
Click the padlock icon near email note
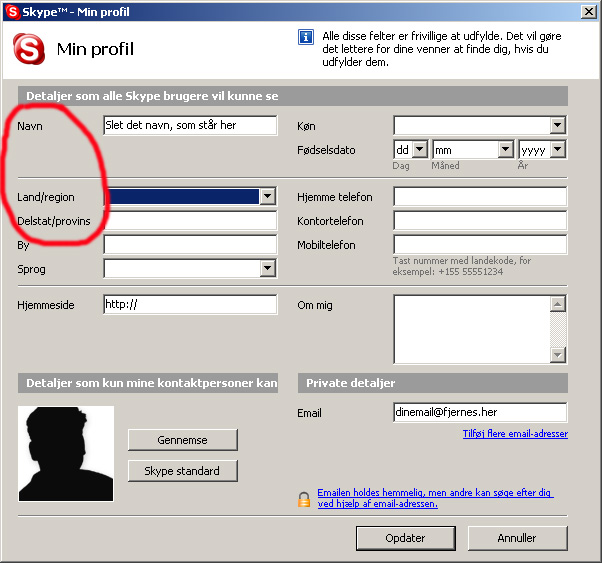tap(304, 499)
